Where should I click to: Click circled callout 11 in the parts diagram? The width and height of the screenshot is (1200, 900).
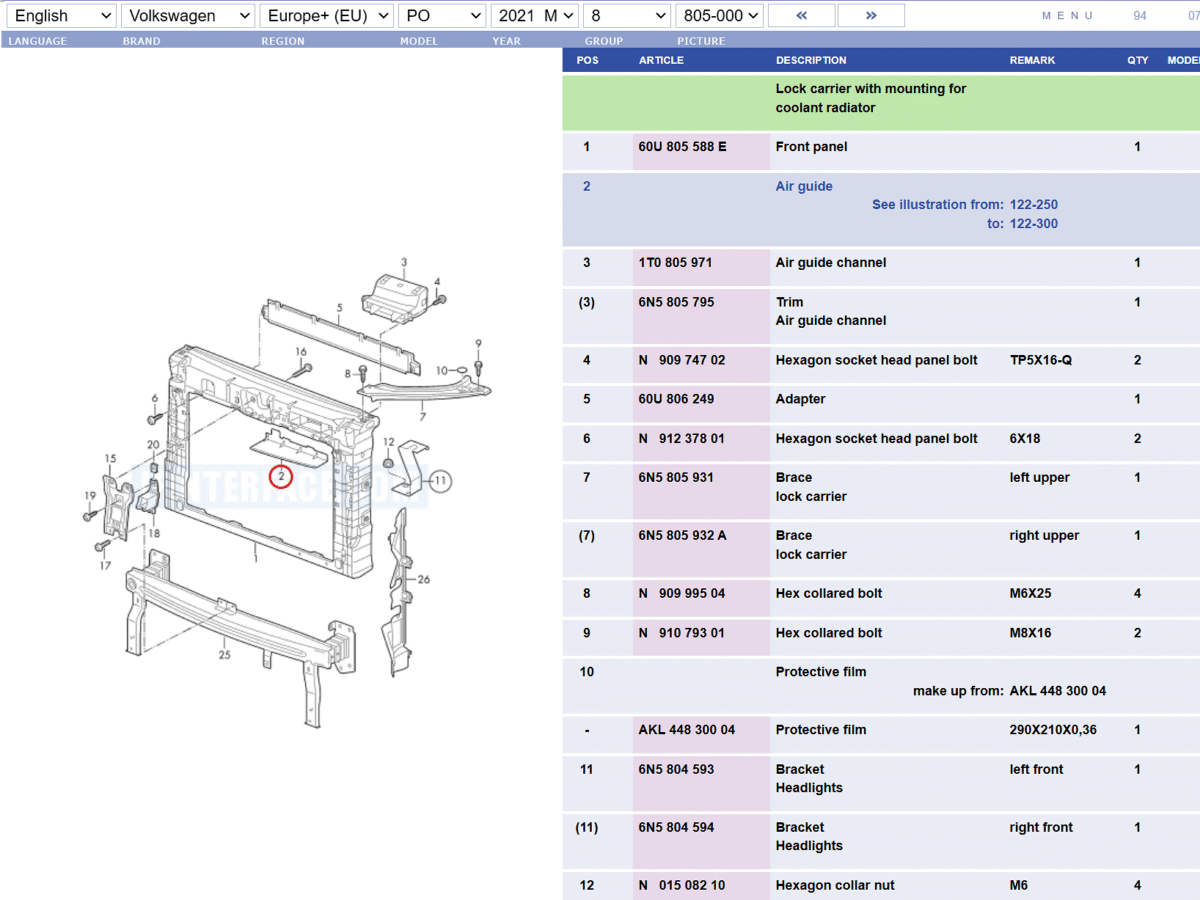[x=441, y=481]
